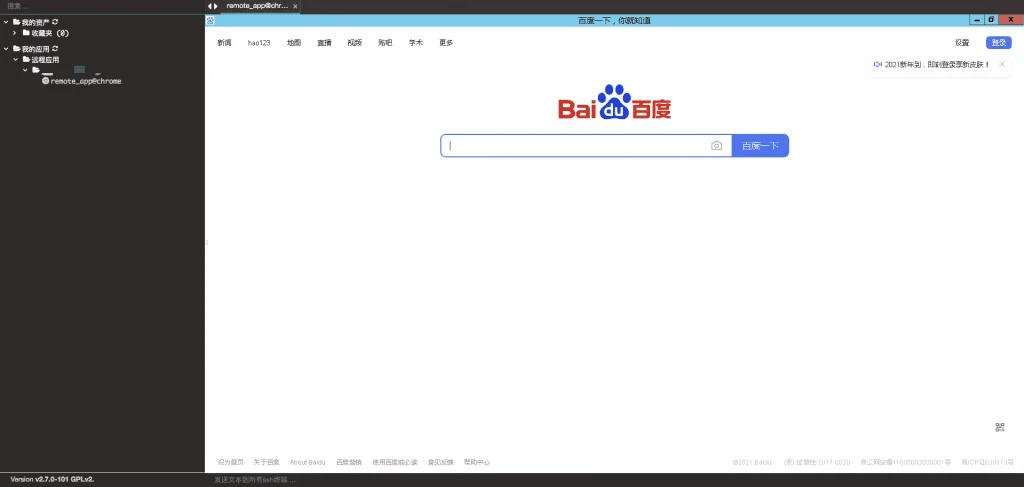The height and width of the screenshot is (487, 1024).
Task: Click the send text to ssh terminals field
Action: tap(614, 480)
